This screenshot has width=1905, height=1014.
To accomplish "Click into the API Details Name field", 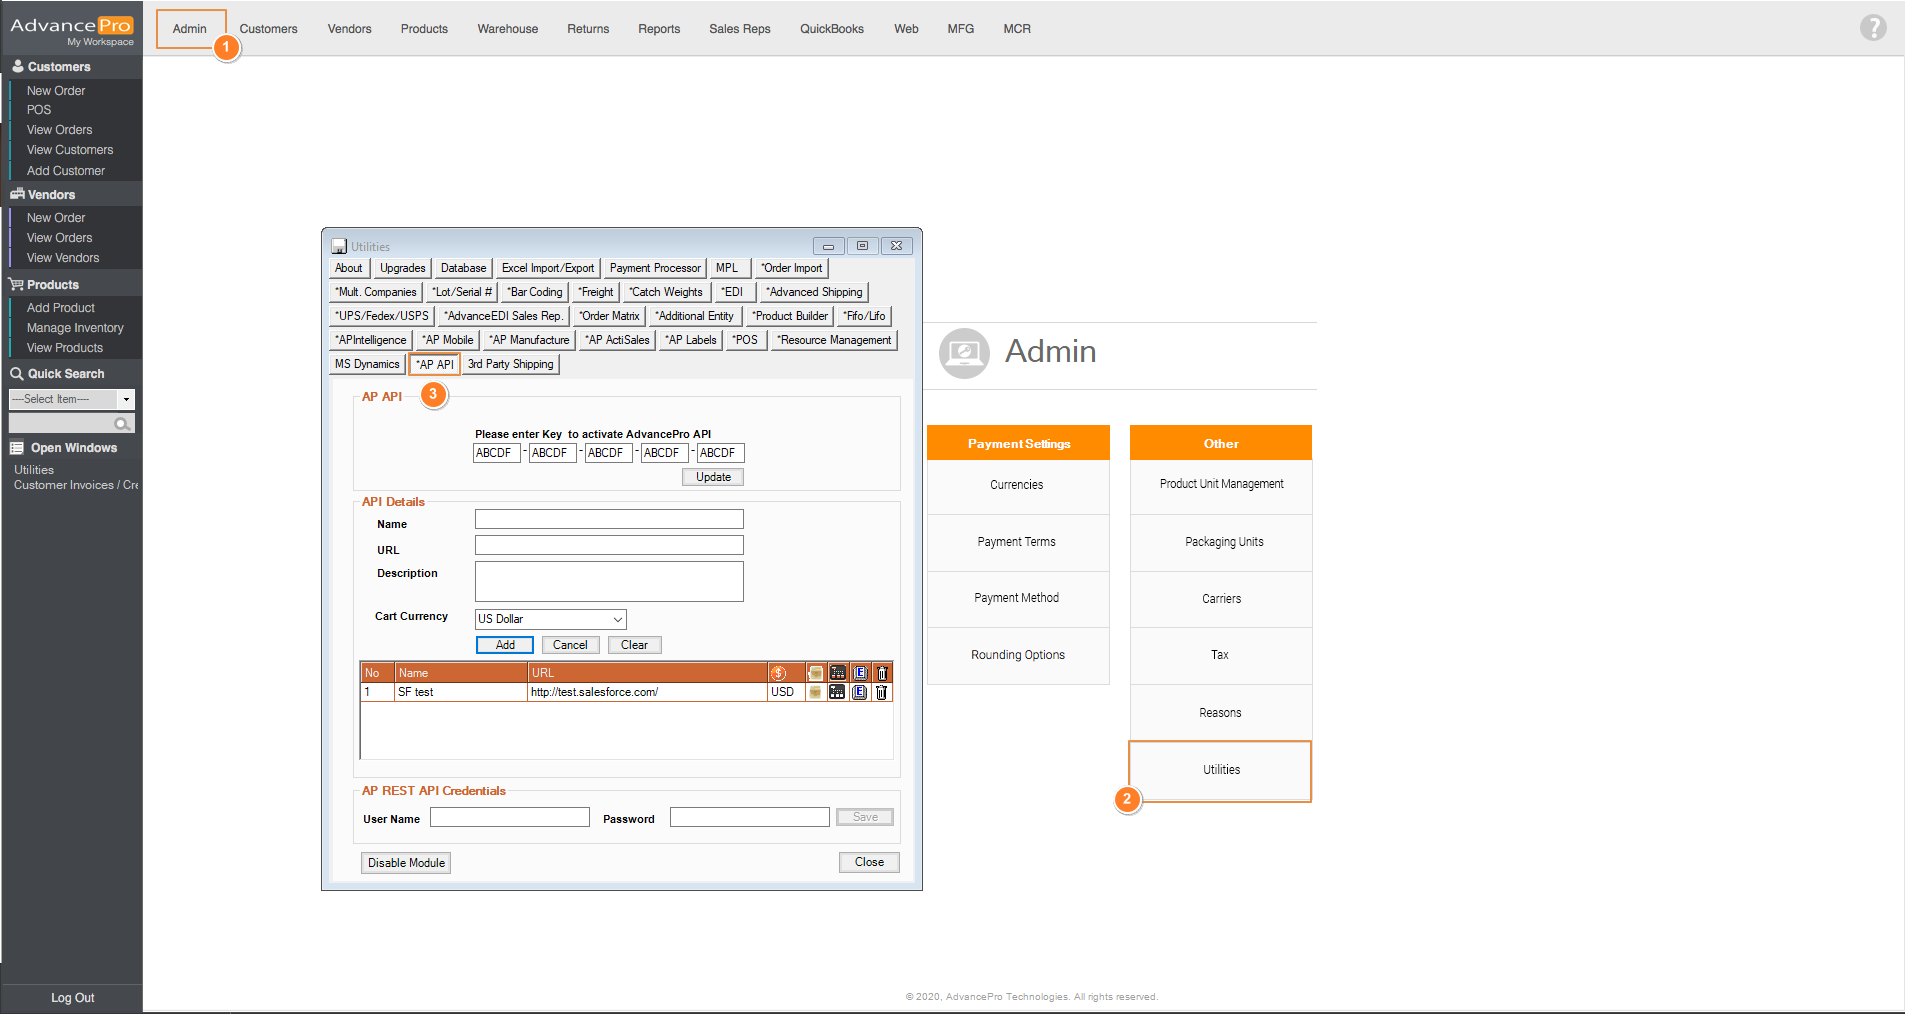I will coord(609,519).
